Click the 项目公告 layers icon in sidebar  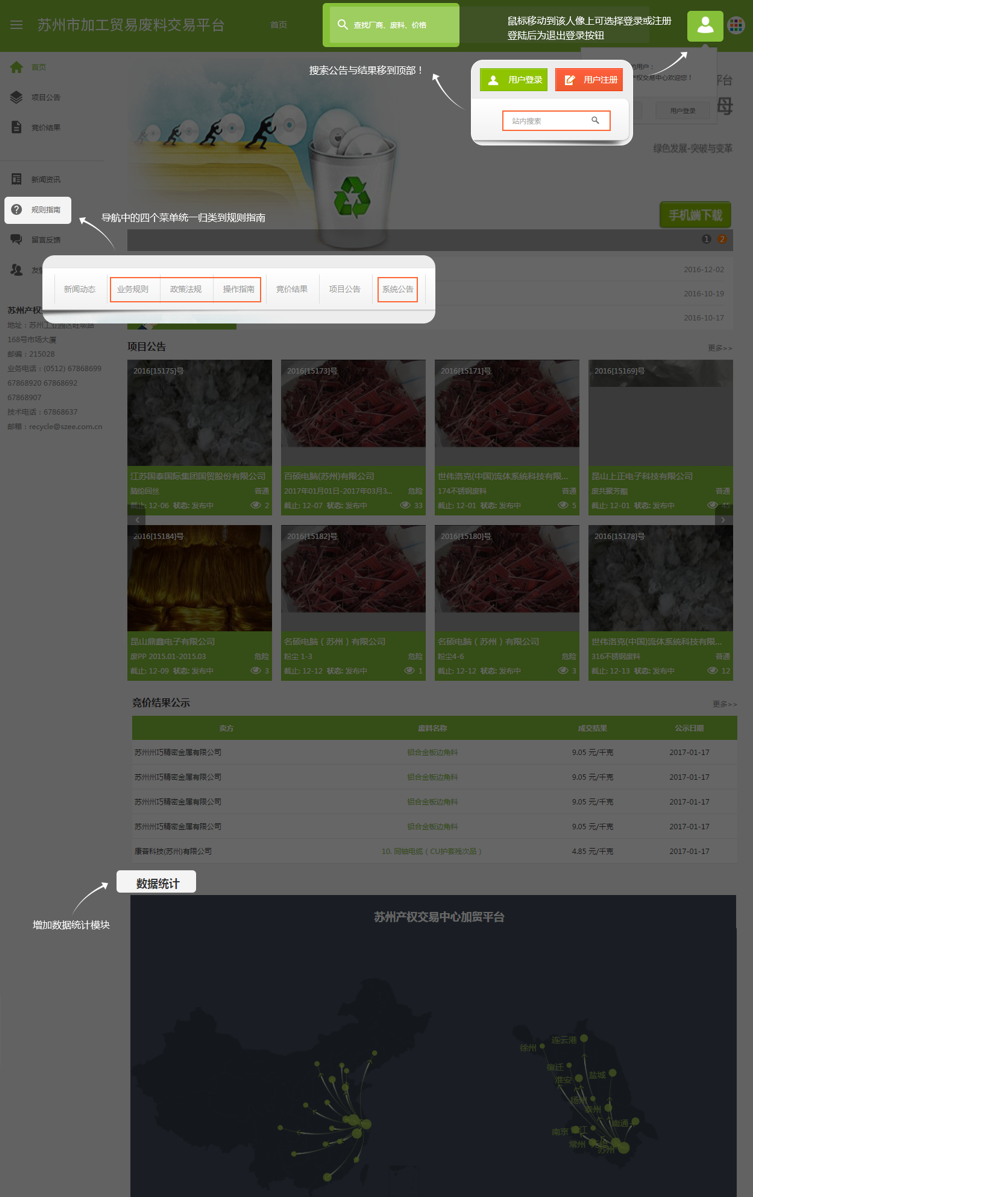tap(16, 97)
